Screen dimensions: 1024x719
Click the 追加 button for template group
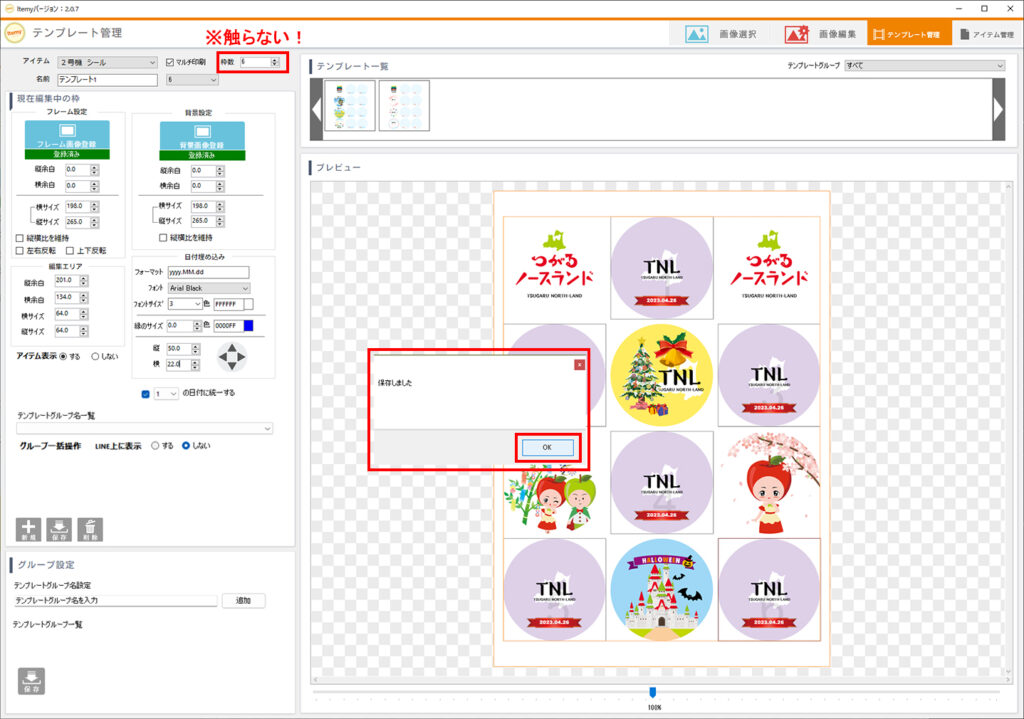[x=243, y=601]
